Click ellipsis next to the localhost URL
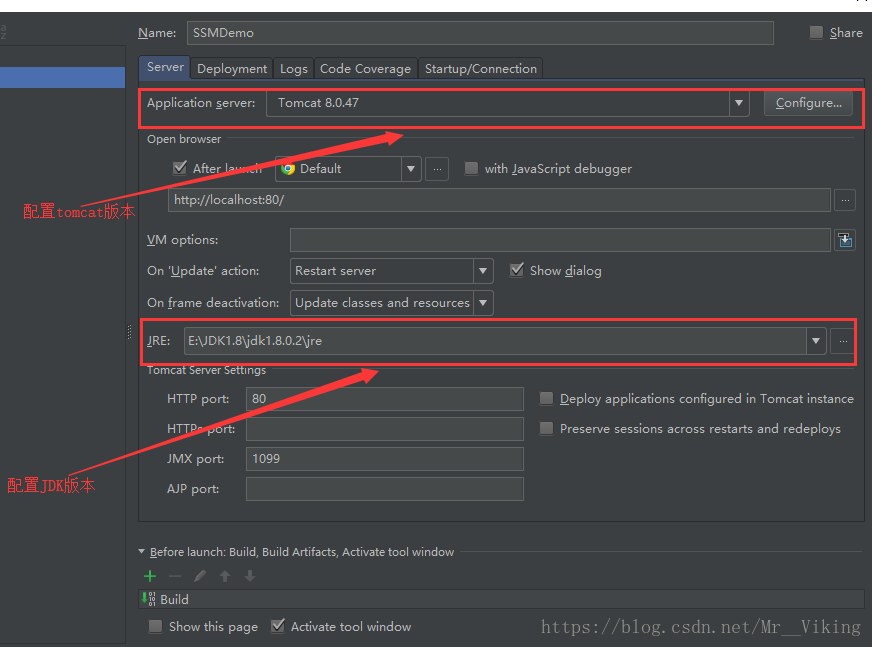This screenshot has width=872, height=647. point(845,200)
